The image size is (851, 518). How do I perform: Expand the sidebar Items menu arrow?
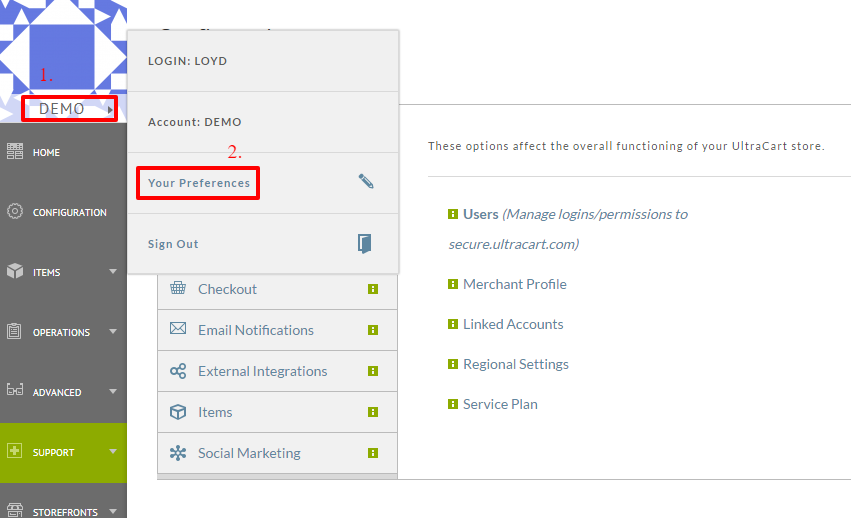click(x=113, y=271)
